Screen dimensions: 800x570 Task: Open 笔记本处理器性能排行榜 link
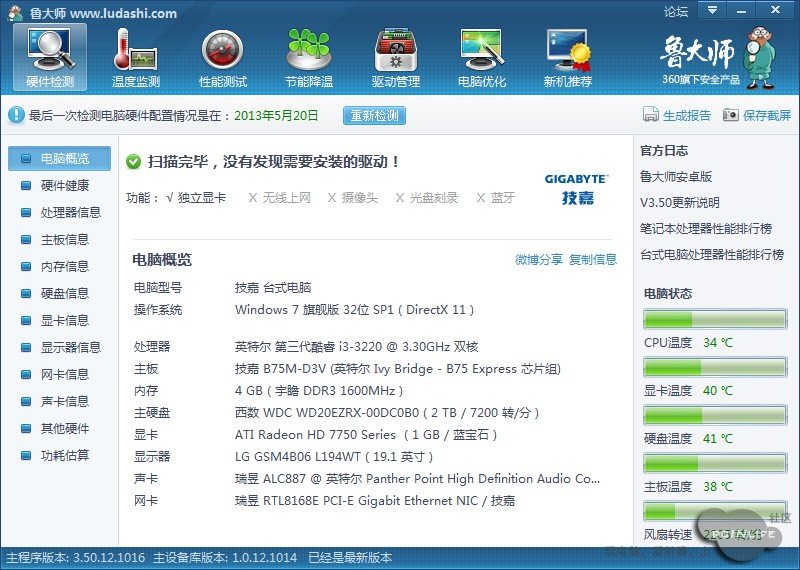tap(706, 229)
